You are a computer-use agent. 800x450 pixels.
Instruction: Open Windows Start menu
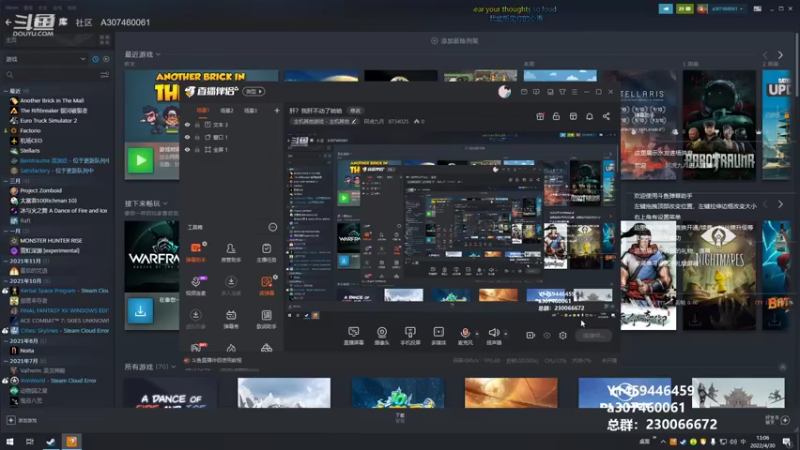[10, 441]
